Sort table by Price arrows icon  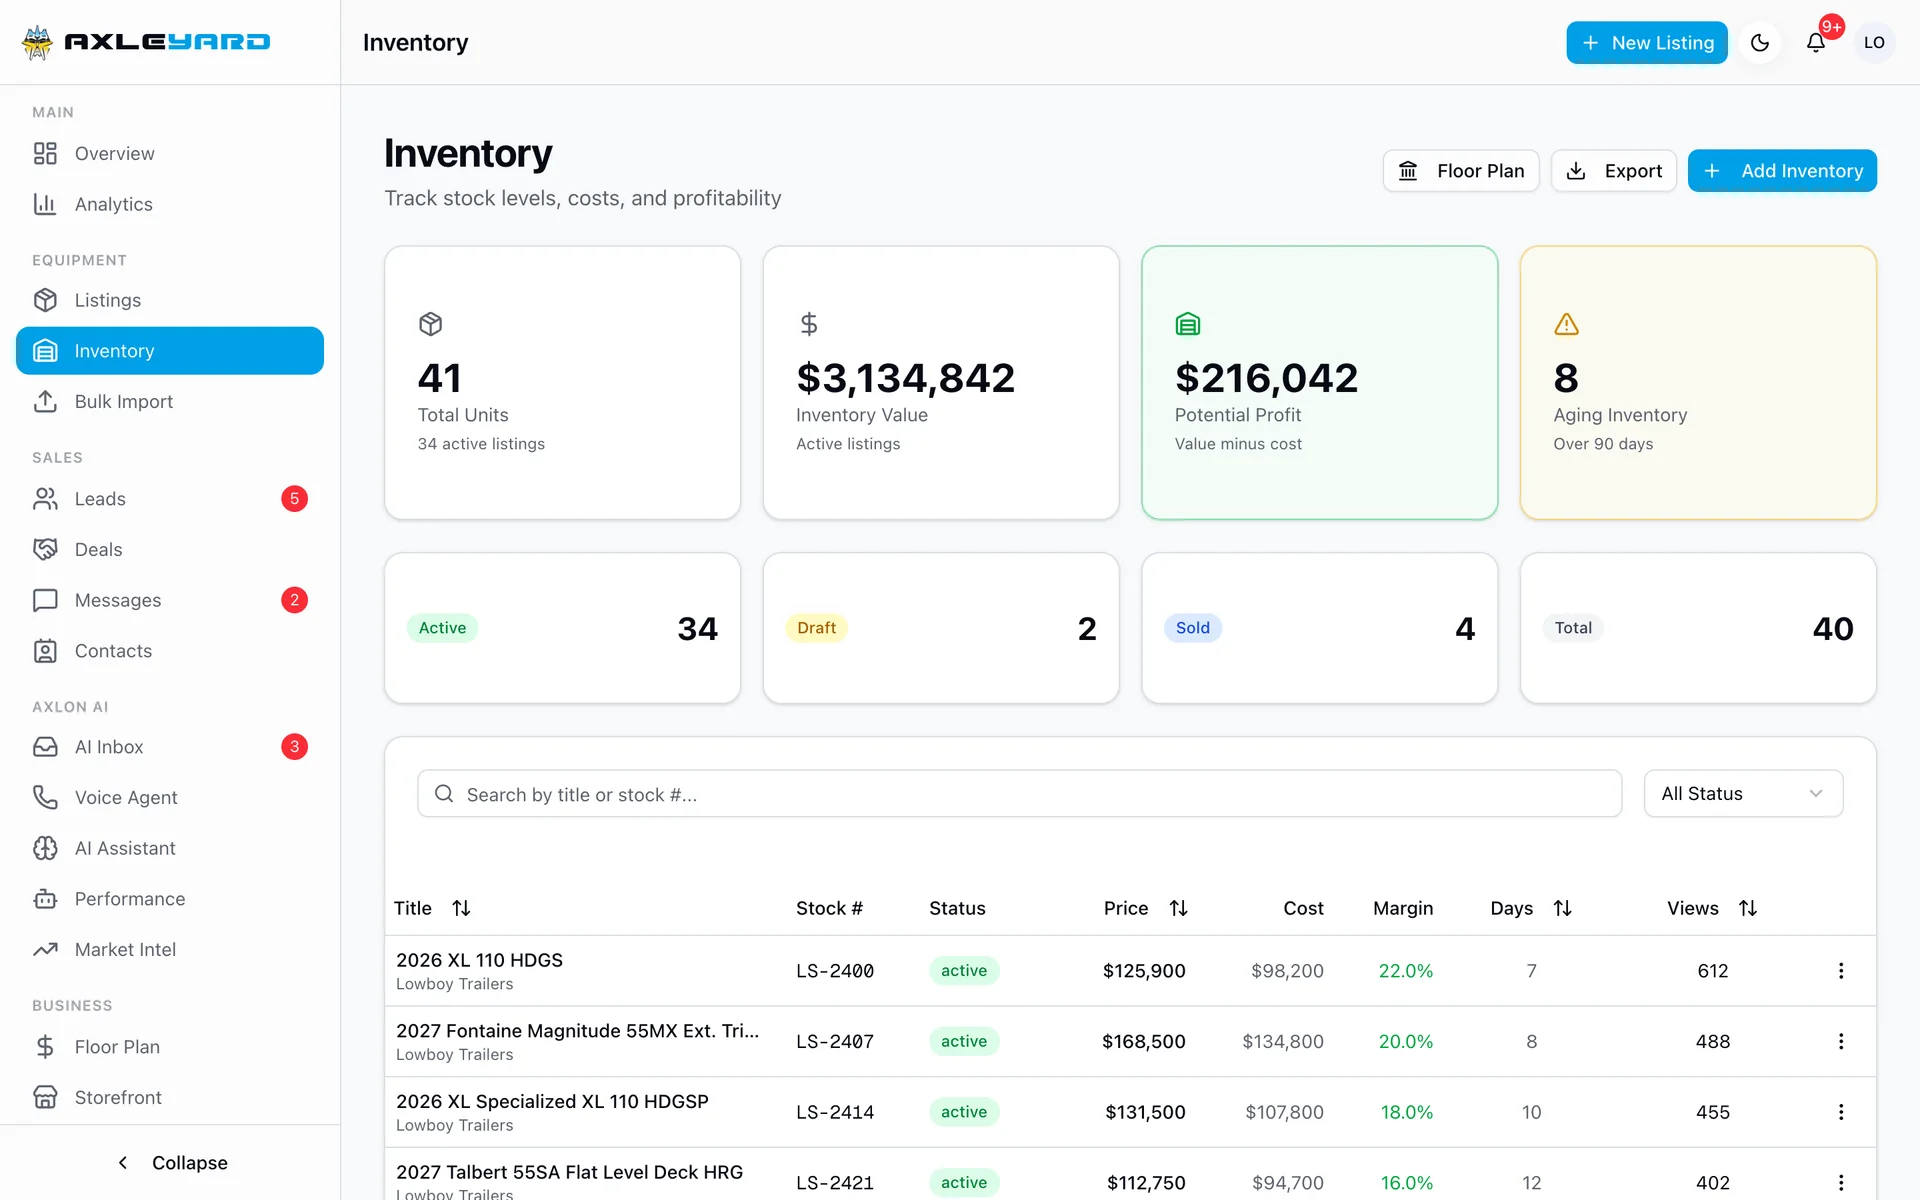point(1179,908)
